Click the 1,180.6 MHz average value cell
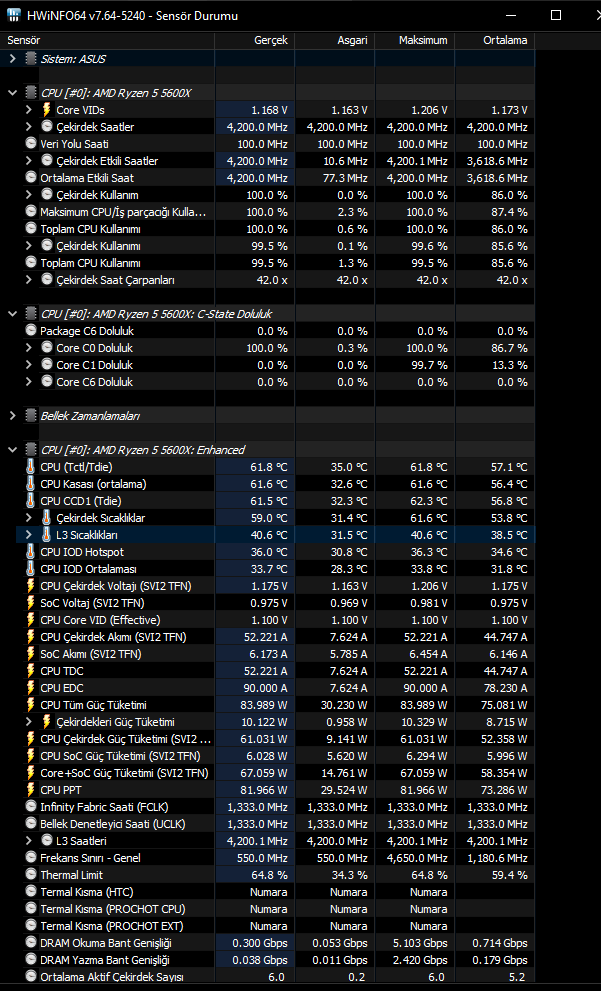601x991 pixels. tap(495, 858)
